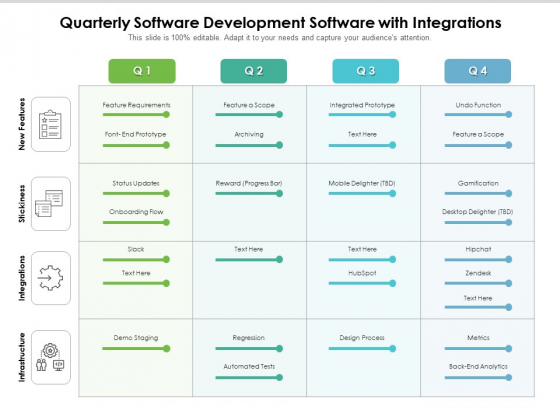Image resolution: width=560 pixels, height=420 pixels.
Task: Click the Integrations gear with arrow icon
Action: pyautogui.click(x=50, y=278)
